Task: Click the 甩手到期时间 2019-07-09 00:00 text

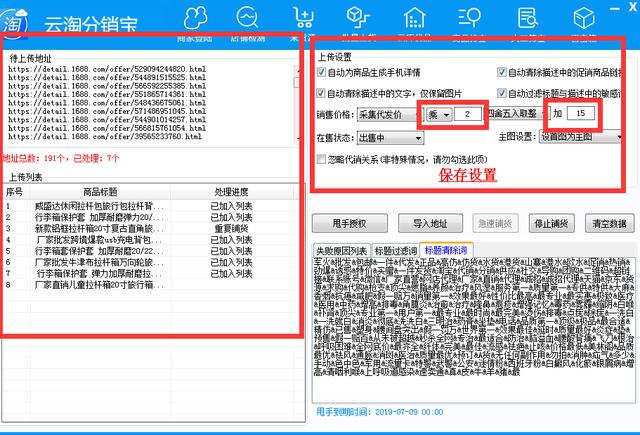Action: [x=380, y=412]
